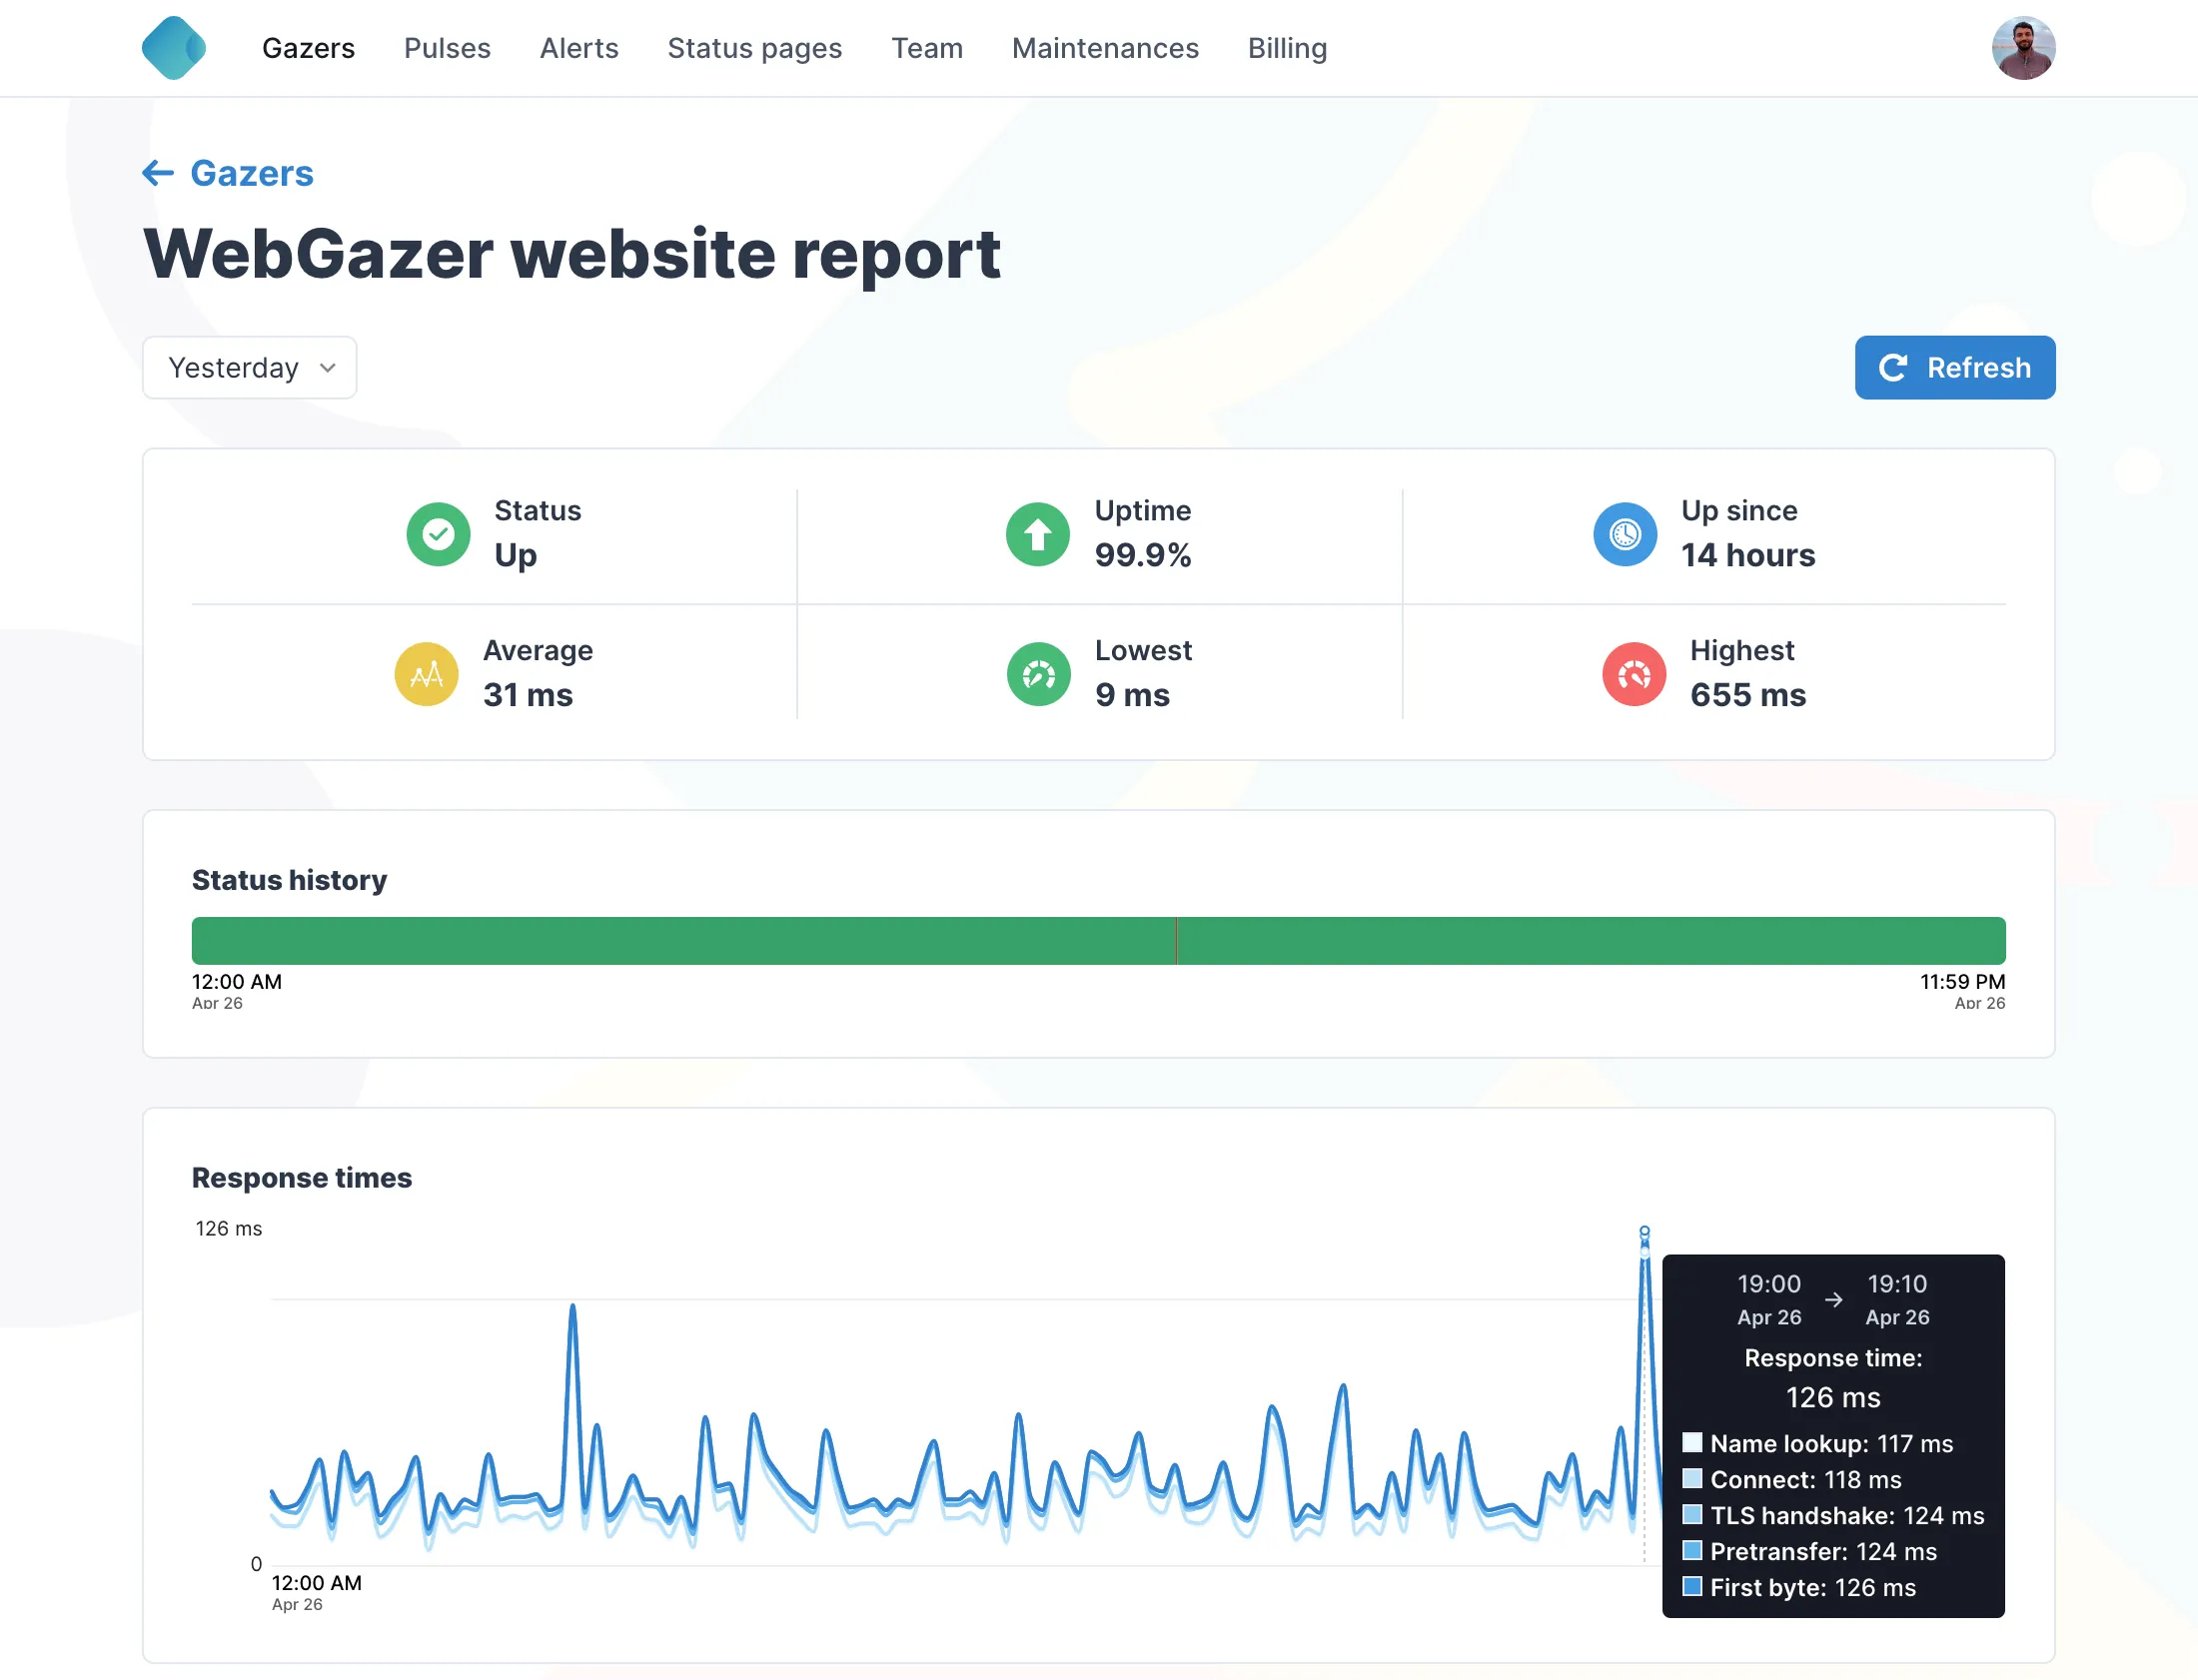Image resolution: width=2198 pixels, height=1680 pixels.
Task: Click the green Status checkmark icon
Action: 438,534
